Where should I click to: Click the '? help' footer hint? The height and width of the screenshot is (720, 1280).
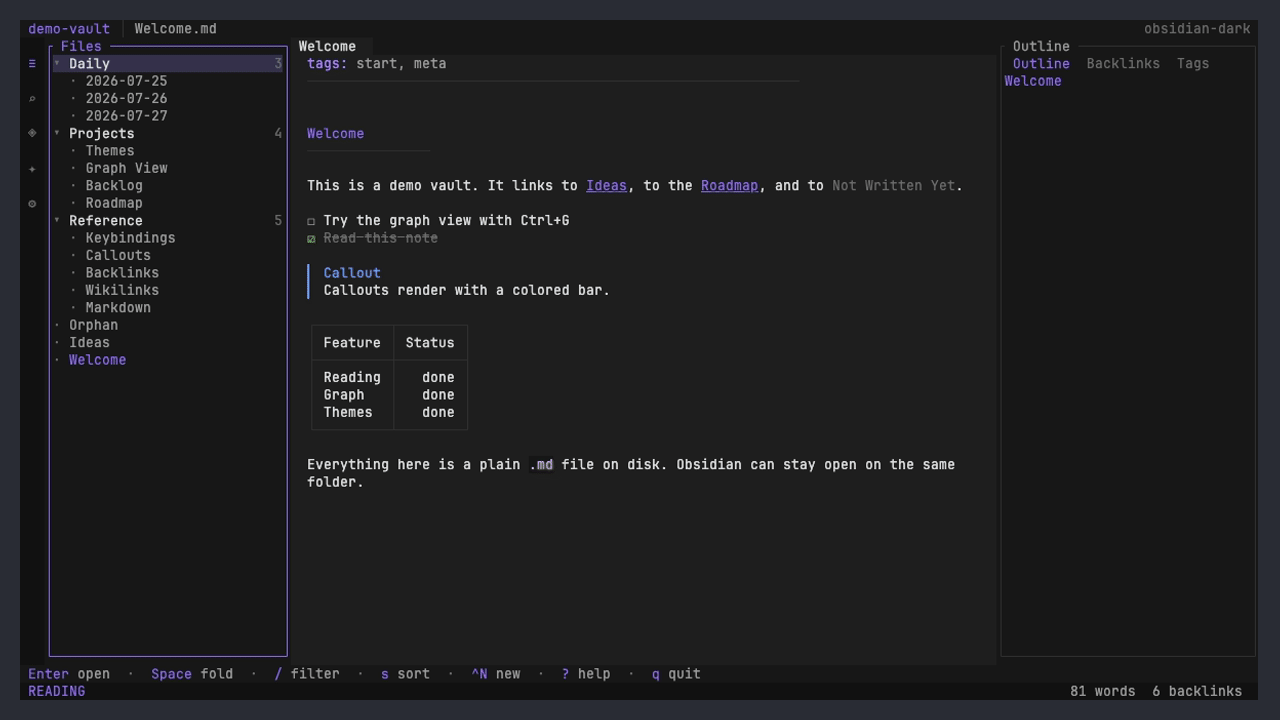click(x=586, y=674)
